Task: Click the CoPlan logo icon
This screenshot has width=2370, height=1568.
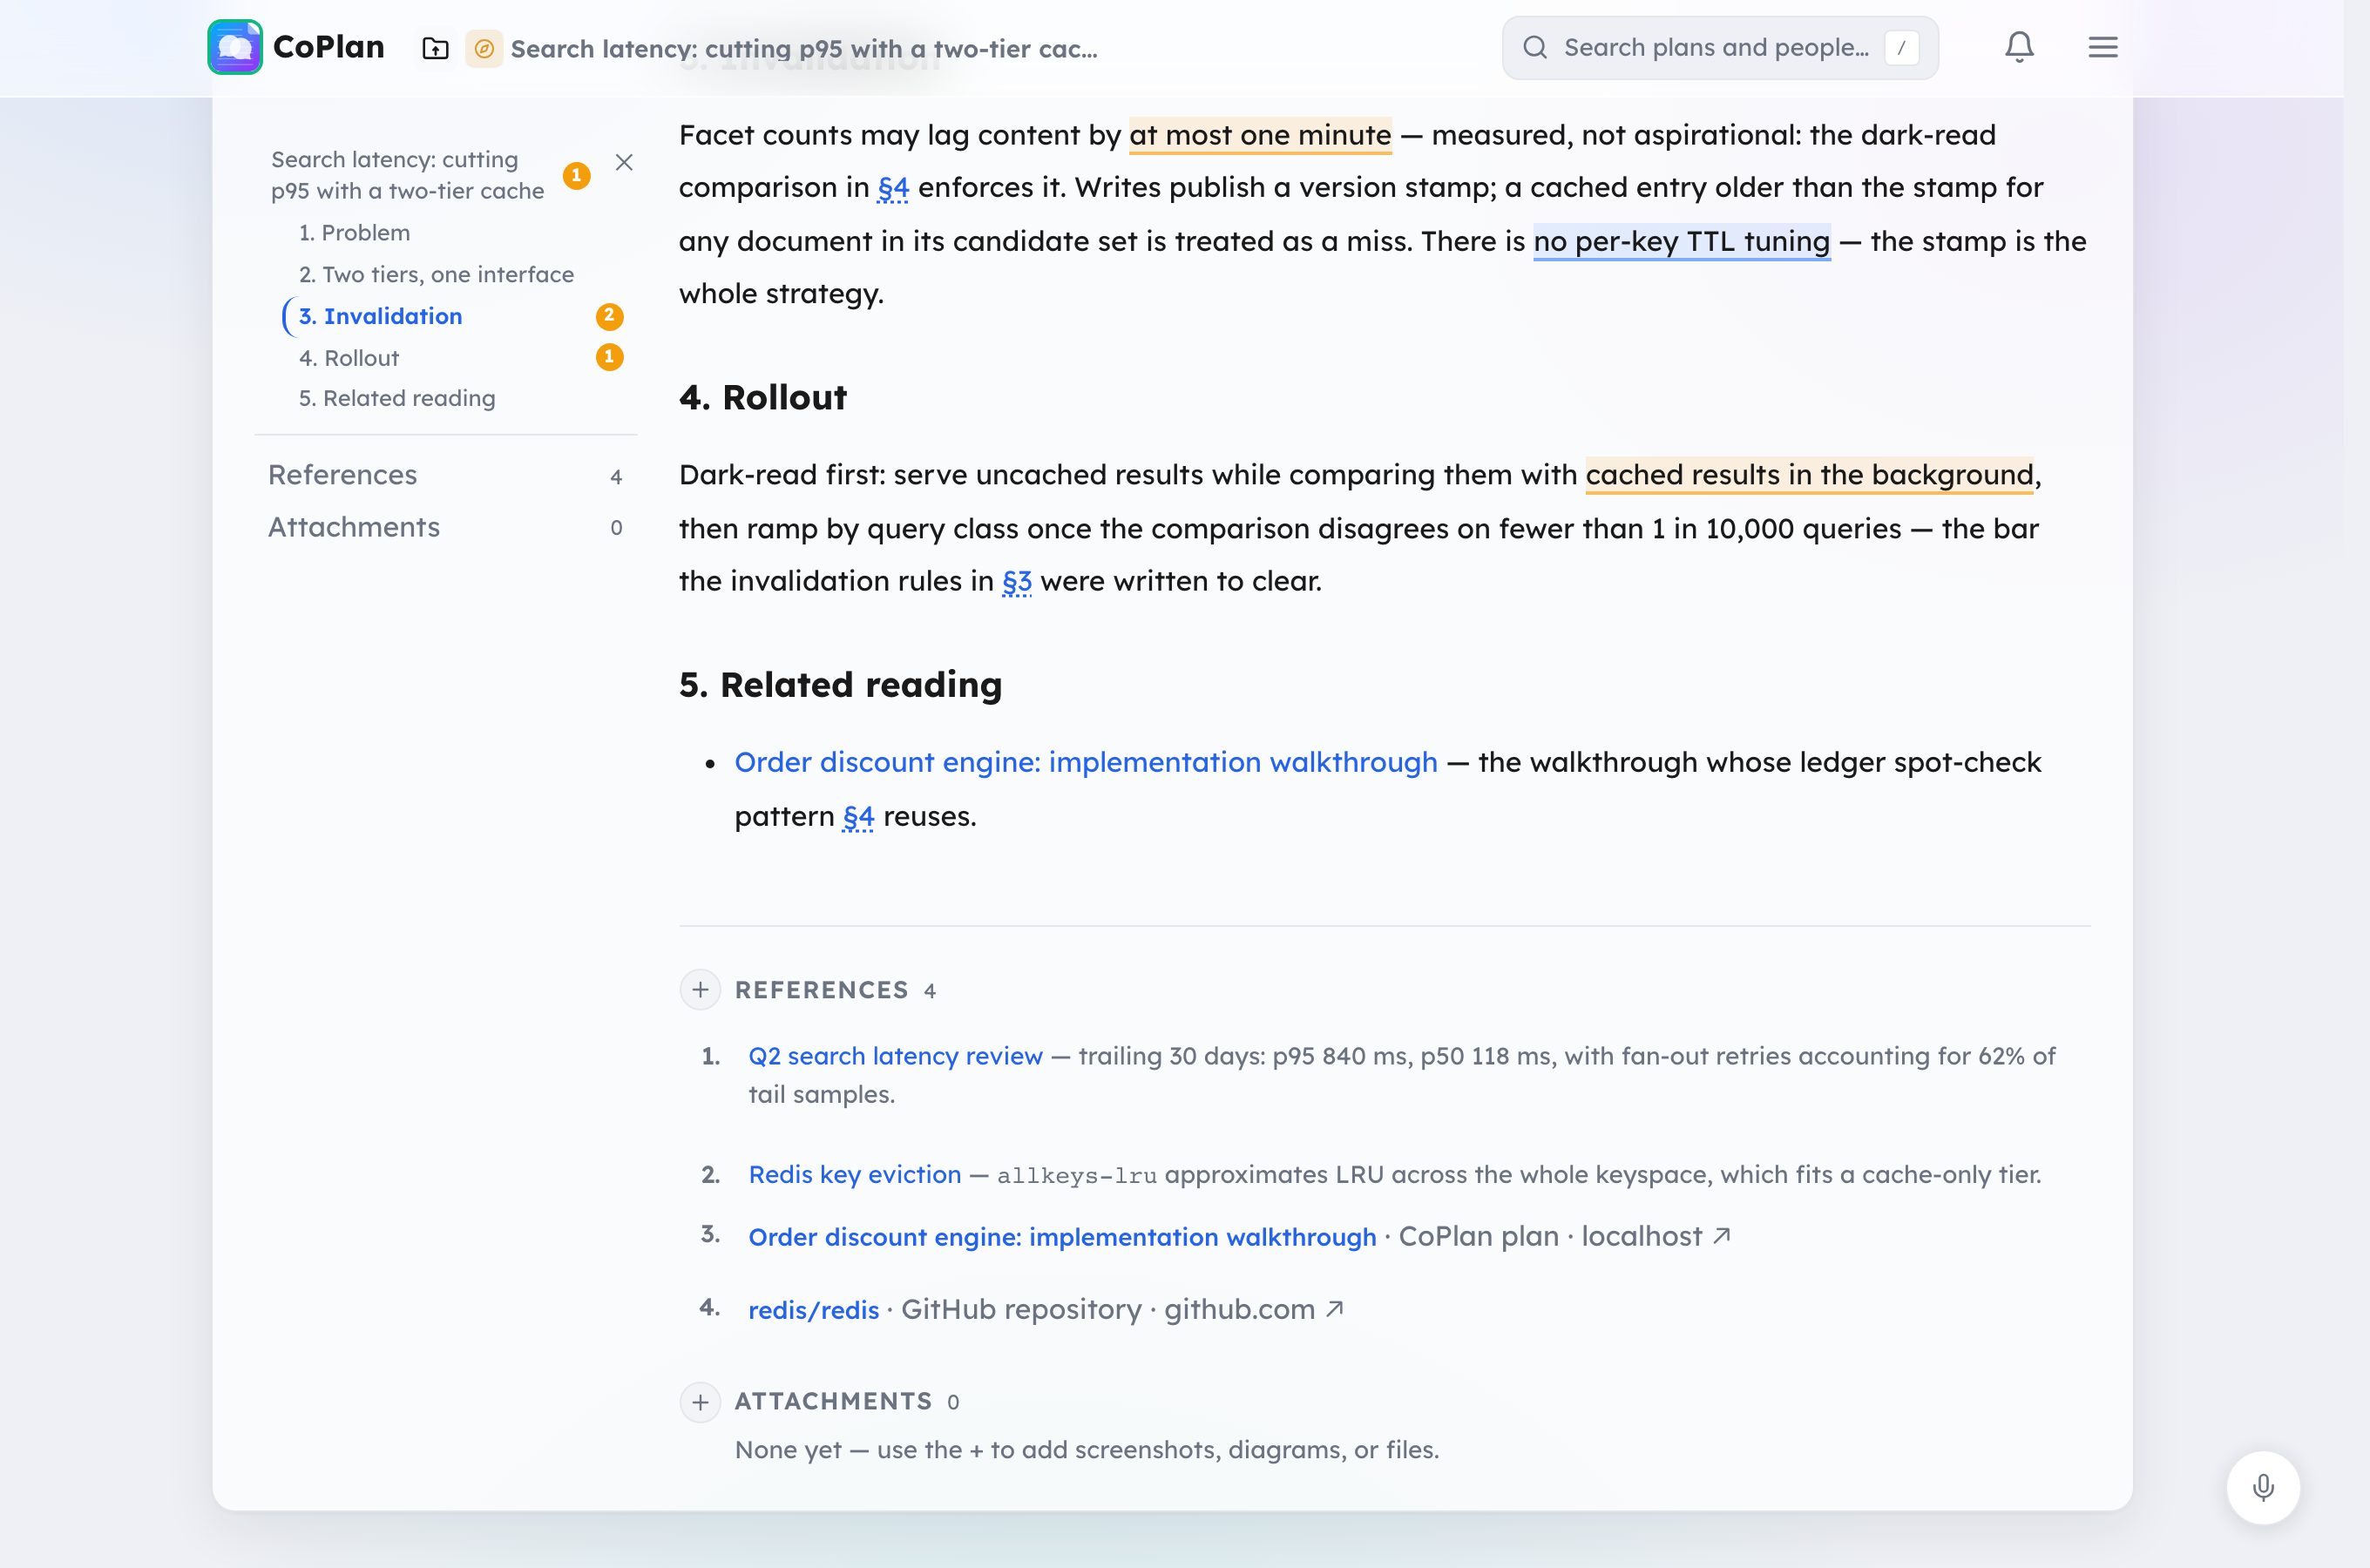Action: point(235,47)
